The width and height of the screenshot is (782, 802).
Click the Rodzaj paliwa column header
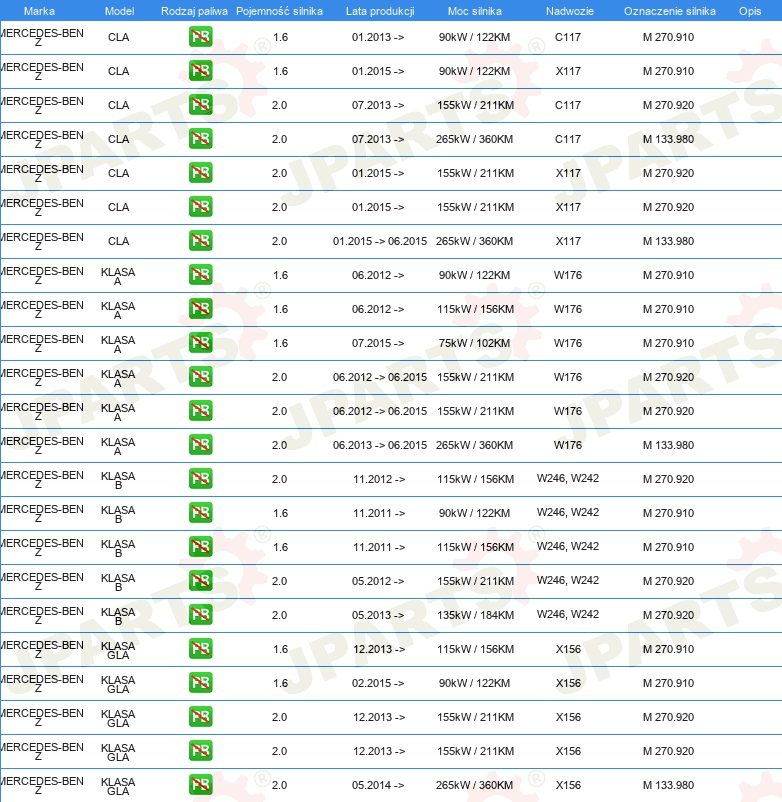(x=194, y=11)
